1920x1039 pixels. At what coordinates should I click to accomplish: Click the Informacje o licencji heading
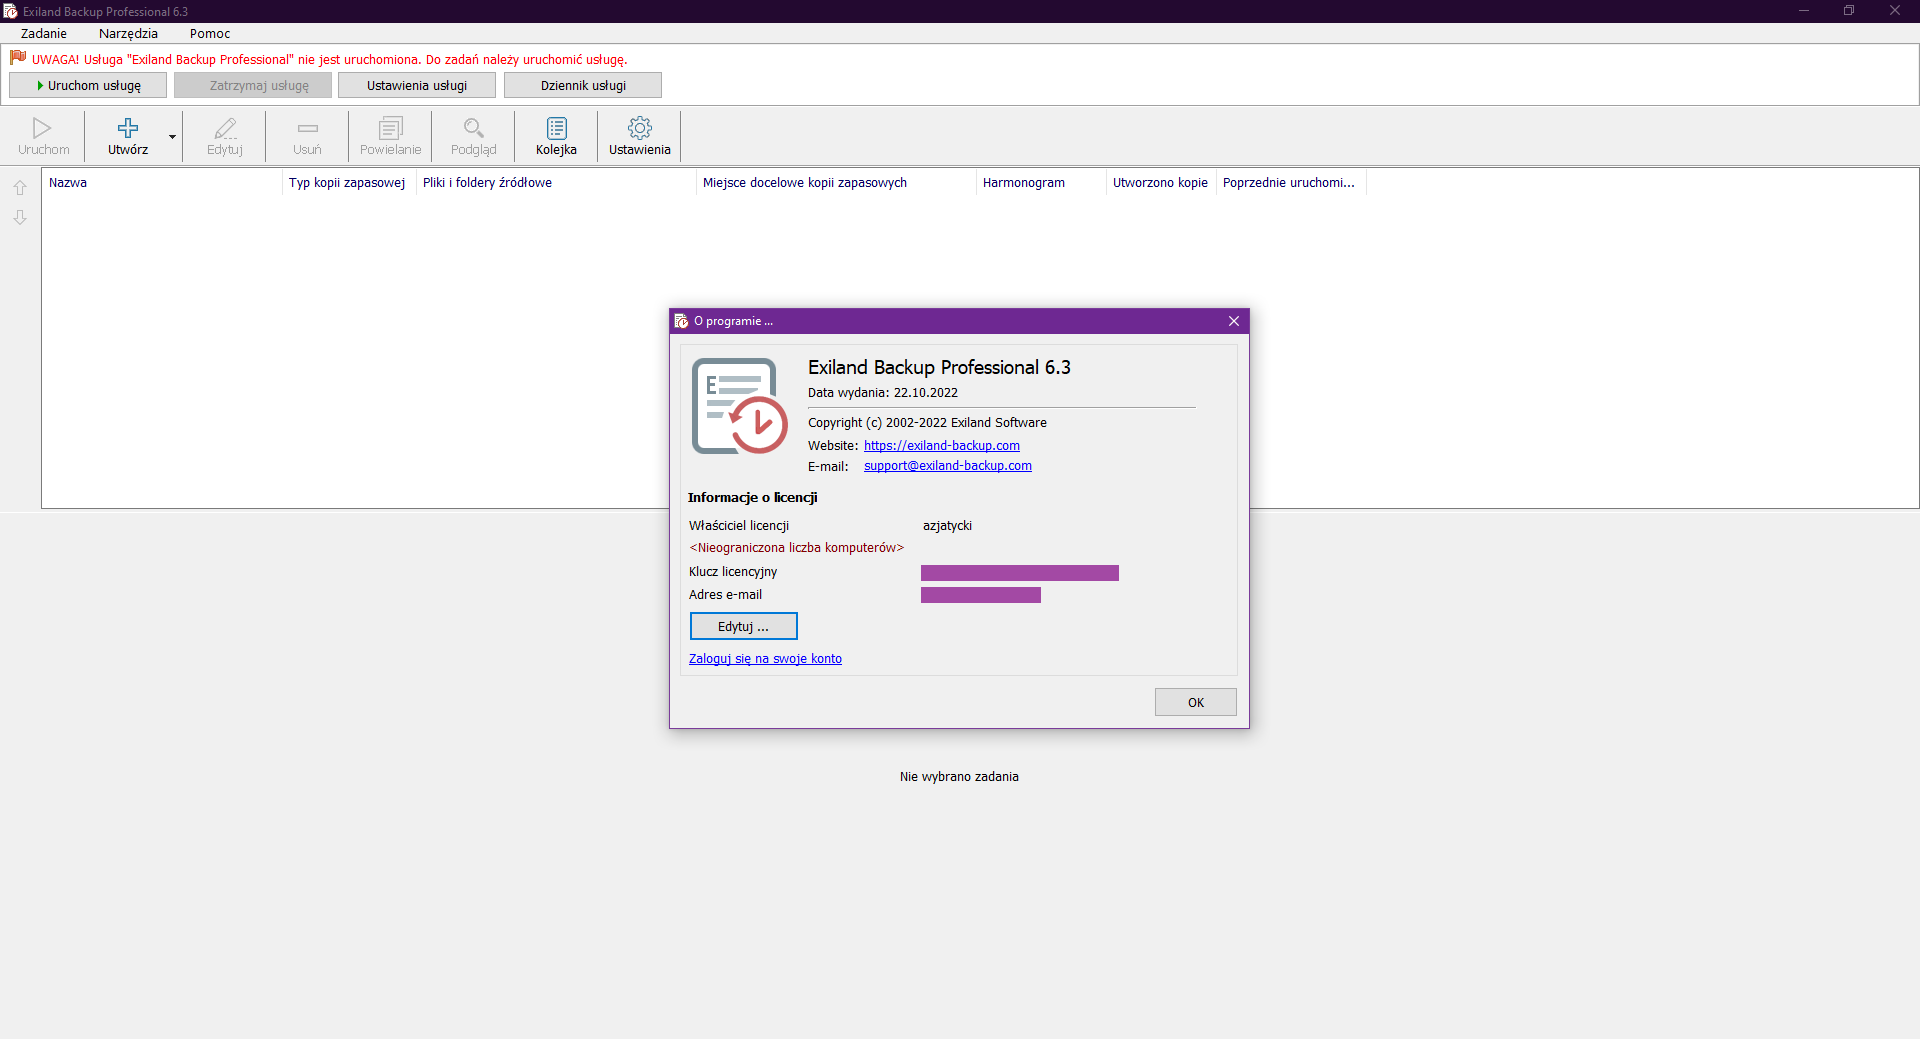752,498
